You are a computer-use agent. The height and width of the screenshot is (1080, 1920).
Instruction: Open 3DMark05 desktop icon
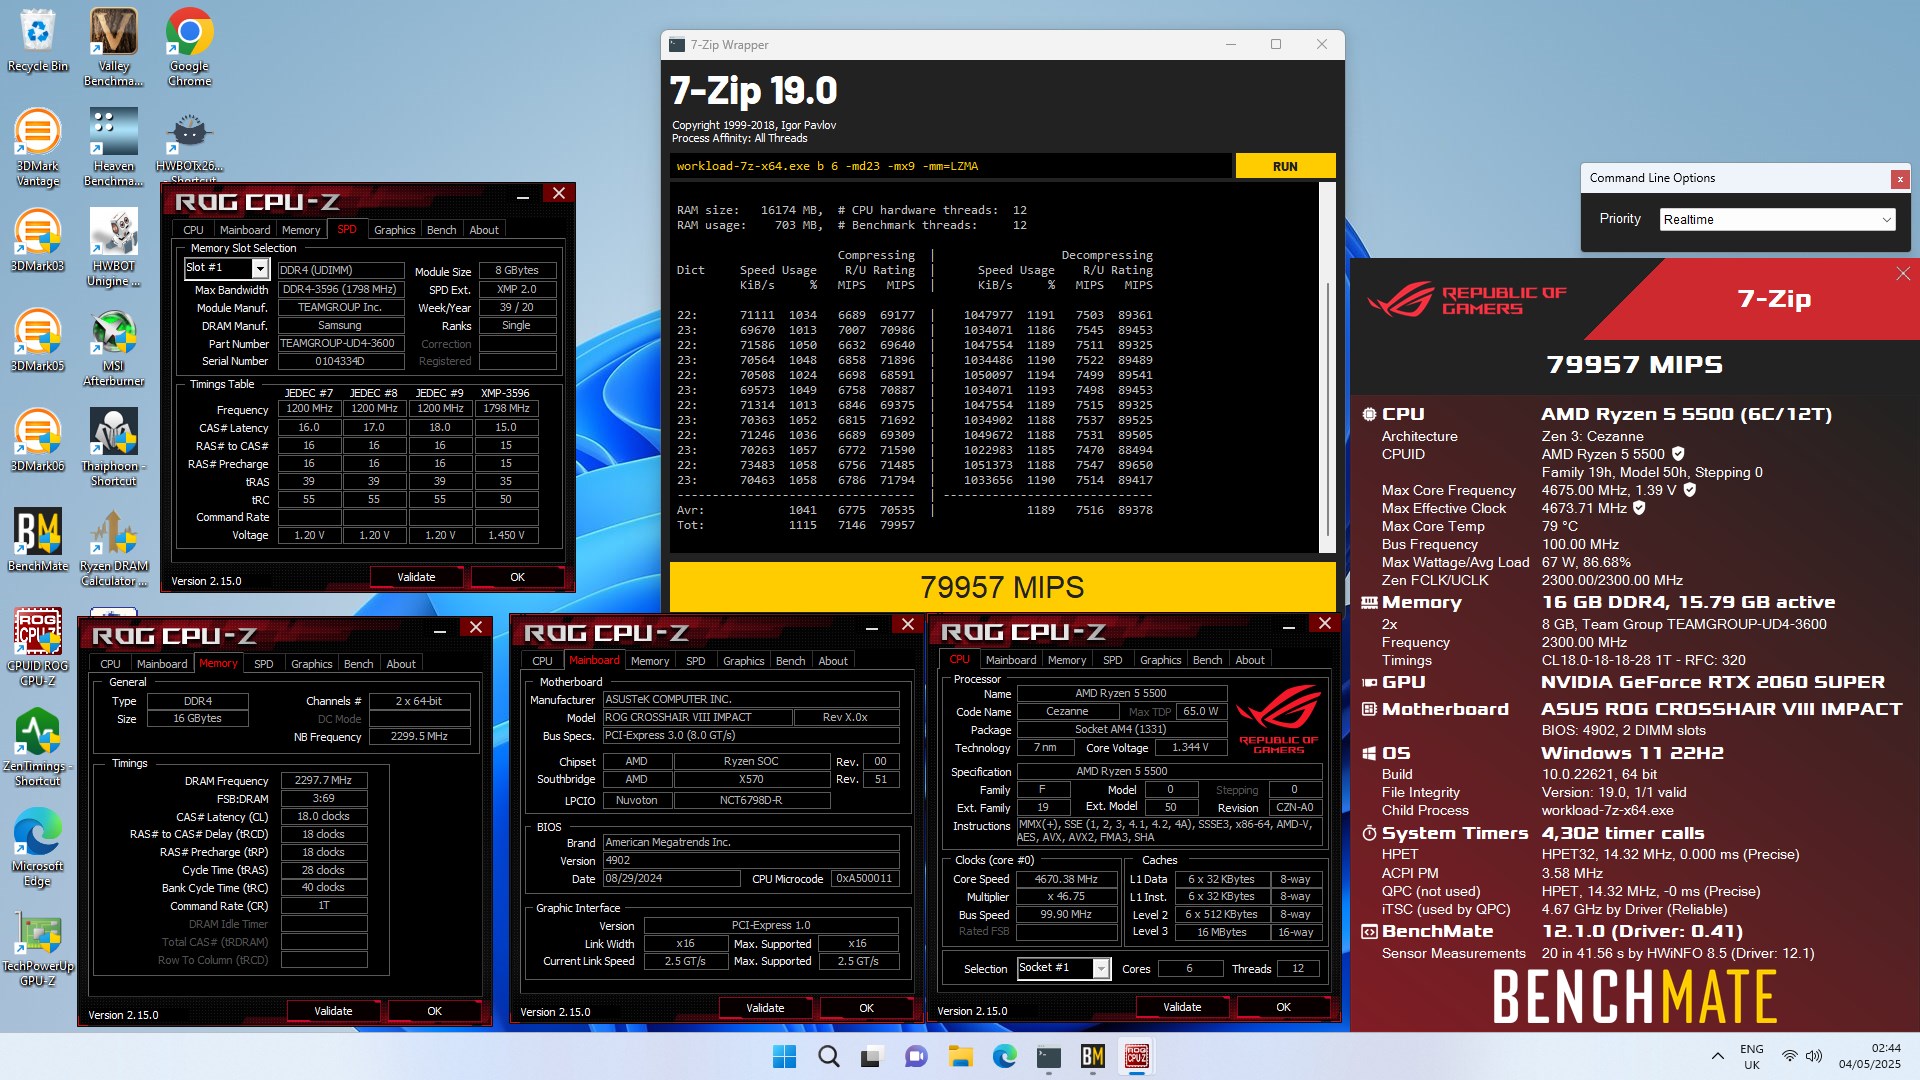37,340
